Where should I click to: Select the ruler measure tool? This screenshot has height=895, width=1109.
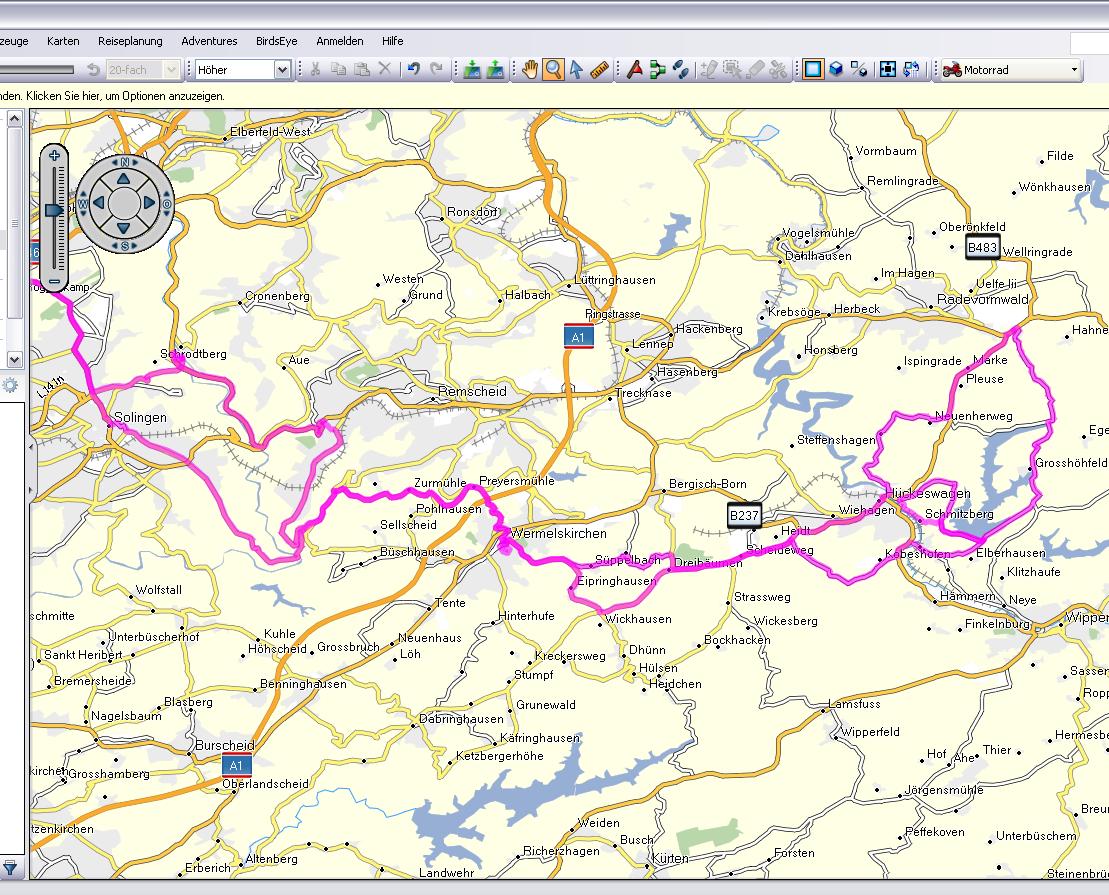point(600,69)
